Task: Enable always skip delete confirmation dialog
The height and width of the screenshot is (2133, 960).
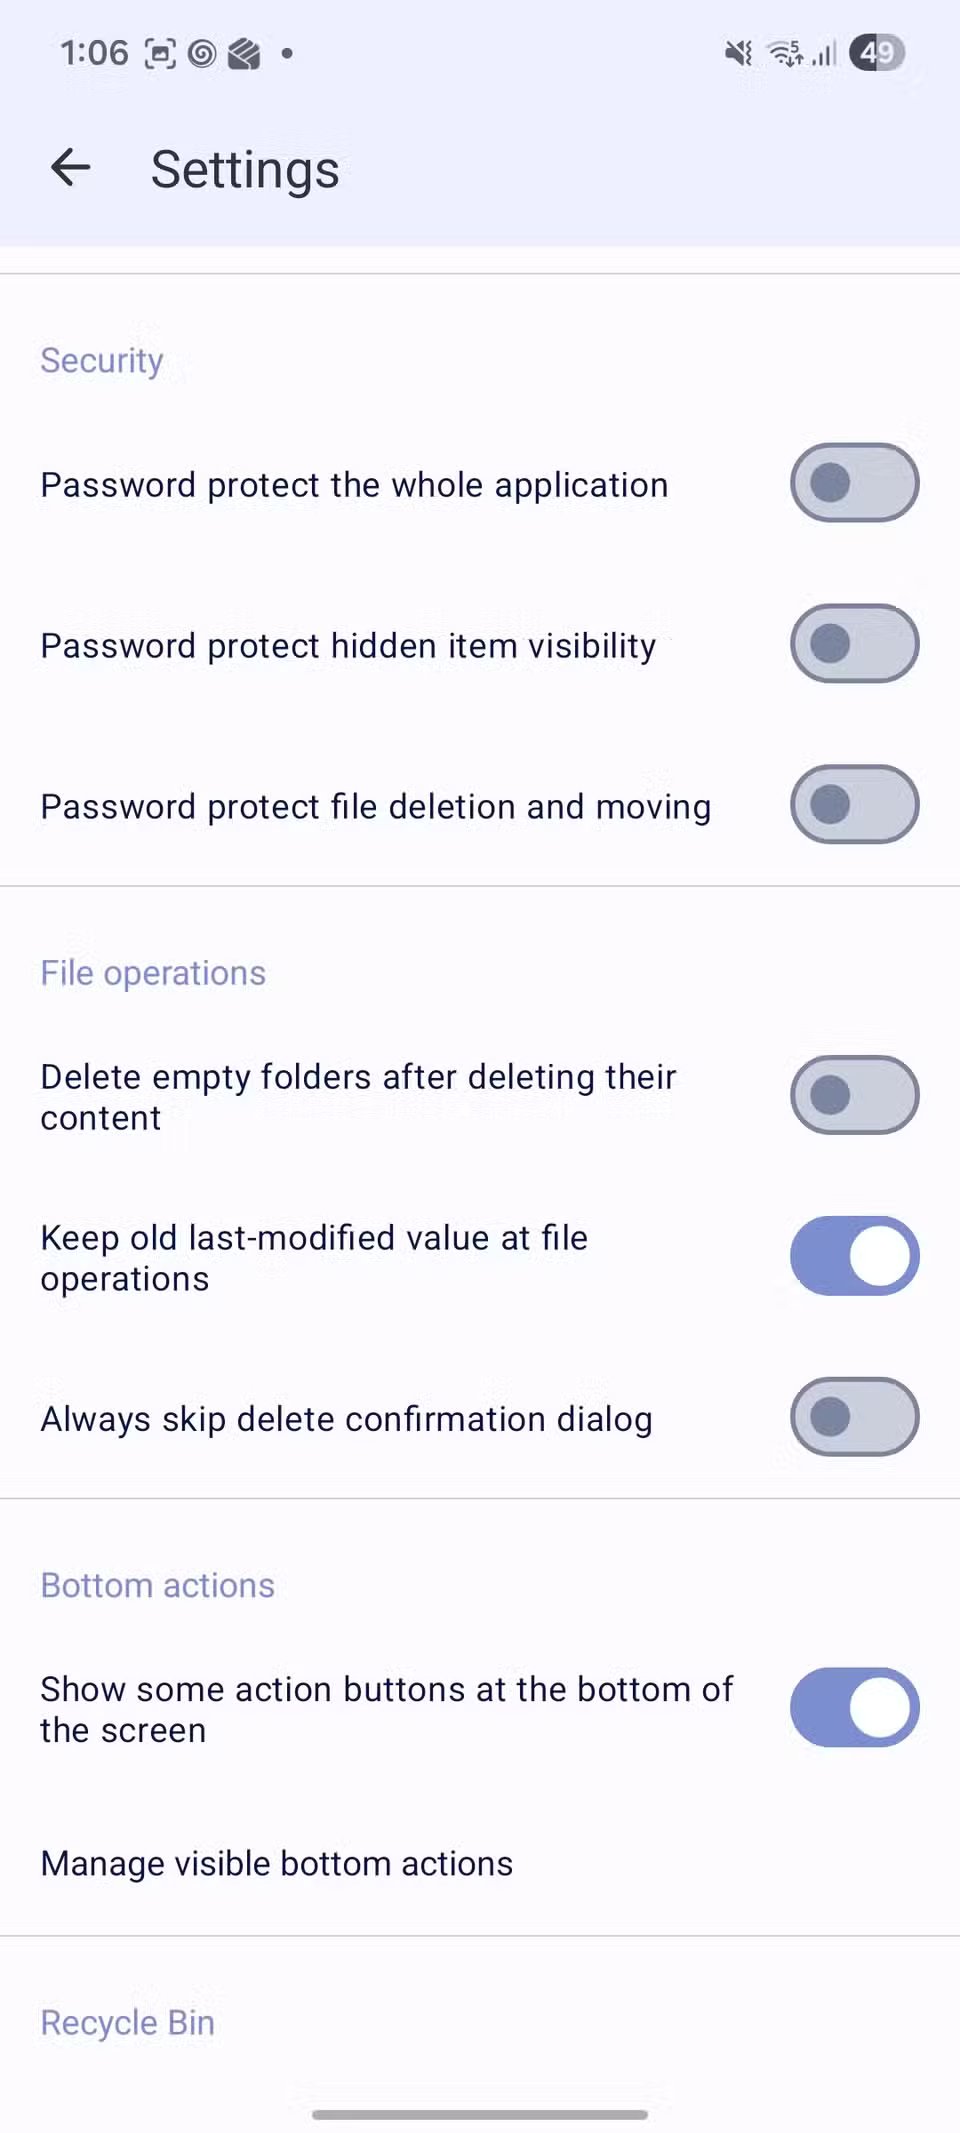Action: click(x=854, y=1417)
